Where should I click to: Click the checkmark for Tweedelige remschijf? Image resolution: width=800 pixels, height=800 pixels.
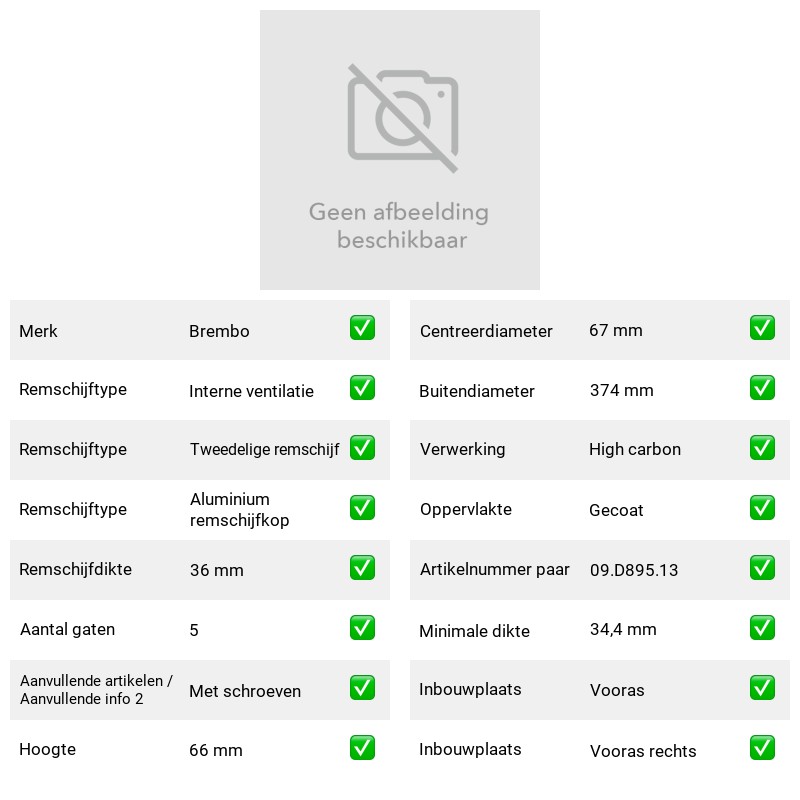[x=362, y=447]
